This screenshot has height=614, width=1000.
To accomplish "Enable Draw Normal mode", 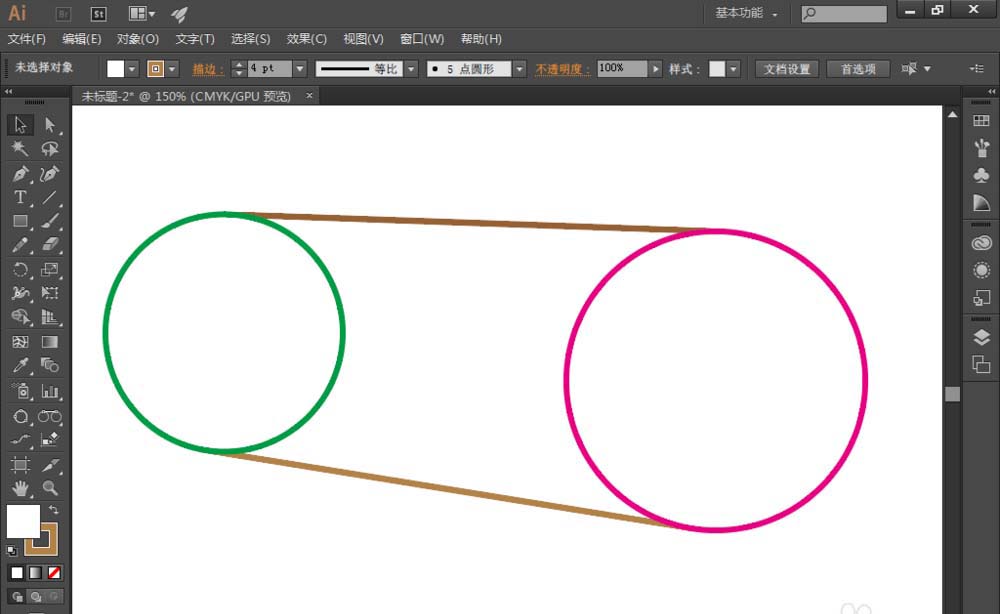I will (x=17, y=597).
